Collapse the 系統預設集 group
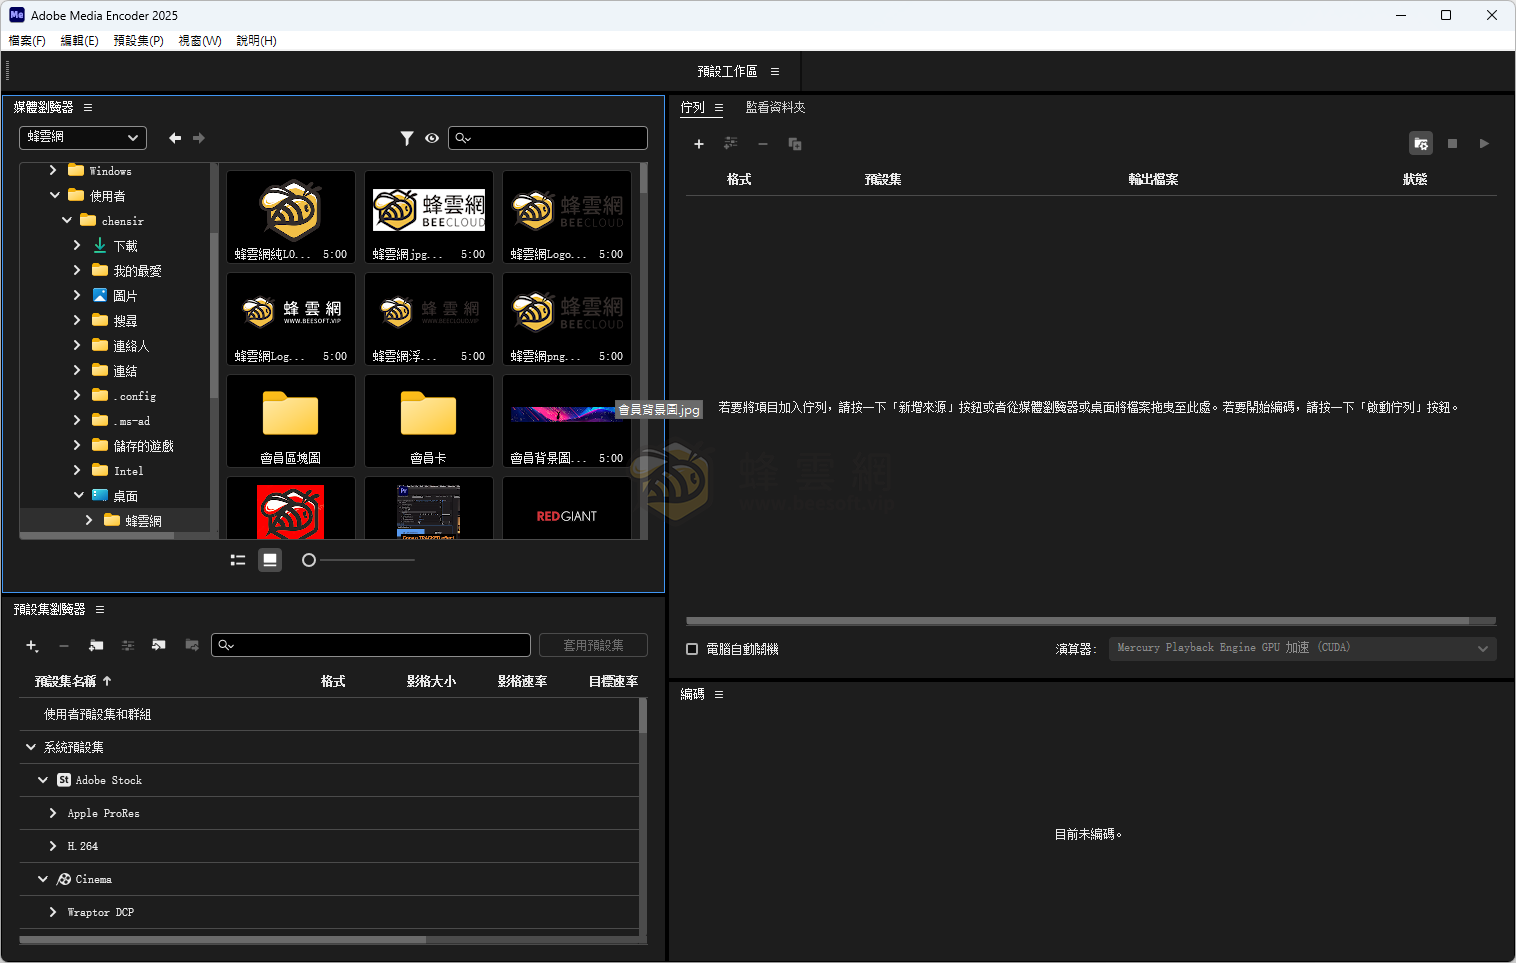Viewport: 1516px width, 963px height. [31, 747]
